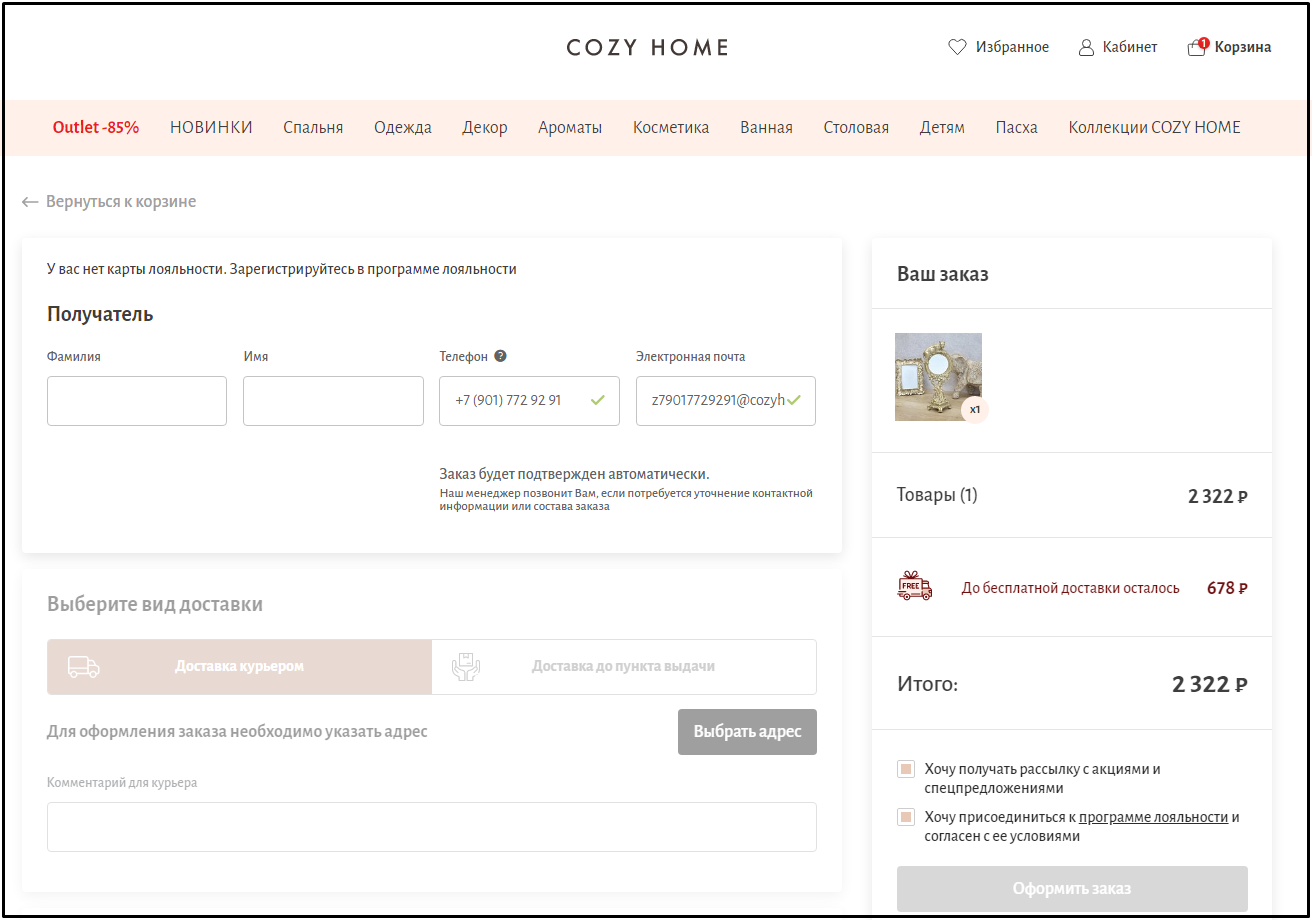The image size is (1312, 920).
Task: Click the Фамилия input field
Action: [x=137, y=401]
